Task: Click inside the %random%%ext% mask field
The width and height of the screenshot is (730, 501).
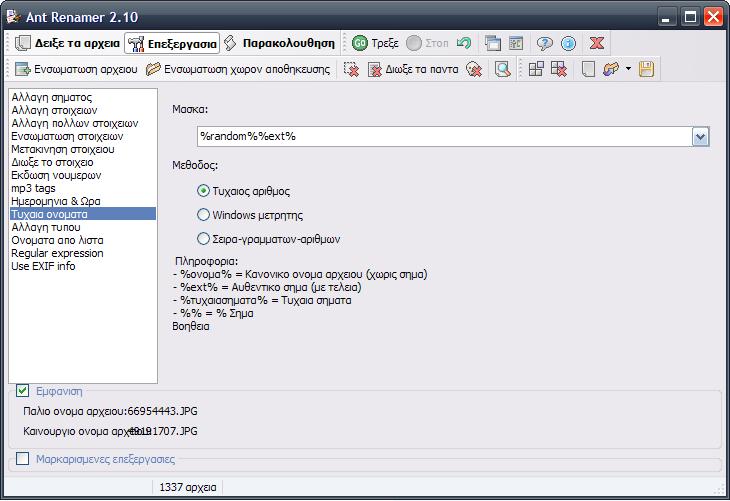Action: 445,137
